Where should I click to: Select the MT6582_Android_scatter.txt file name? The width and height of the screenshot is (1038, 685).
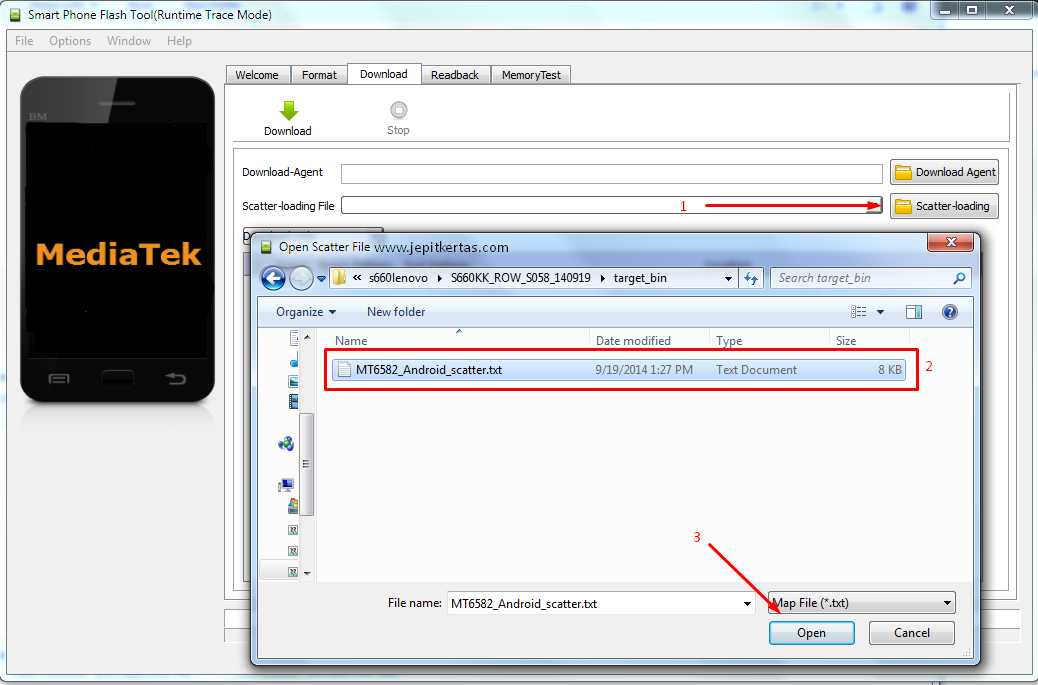tap(428, 370)
